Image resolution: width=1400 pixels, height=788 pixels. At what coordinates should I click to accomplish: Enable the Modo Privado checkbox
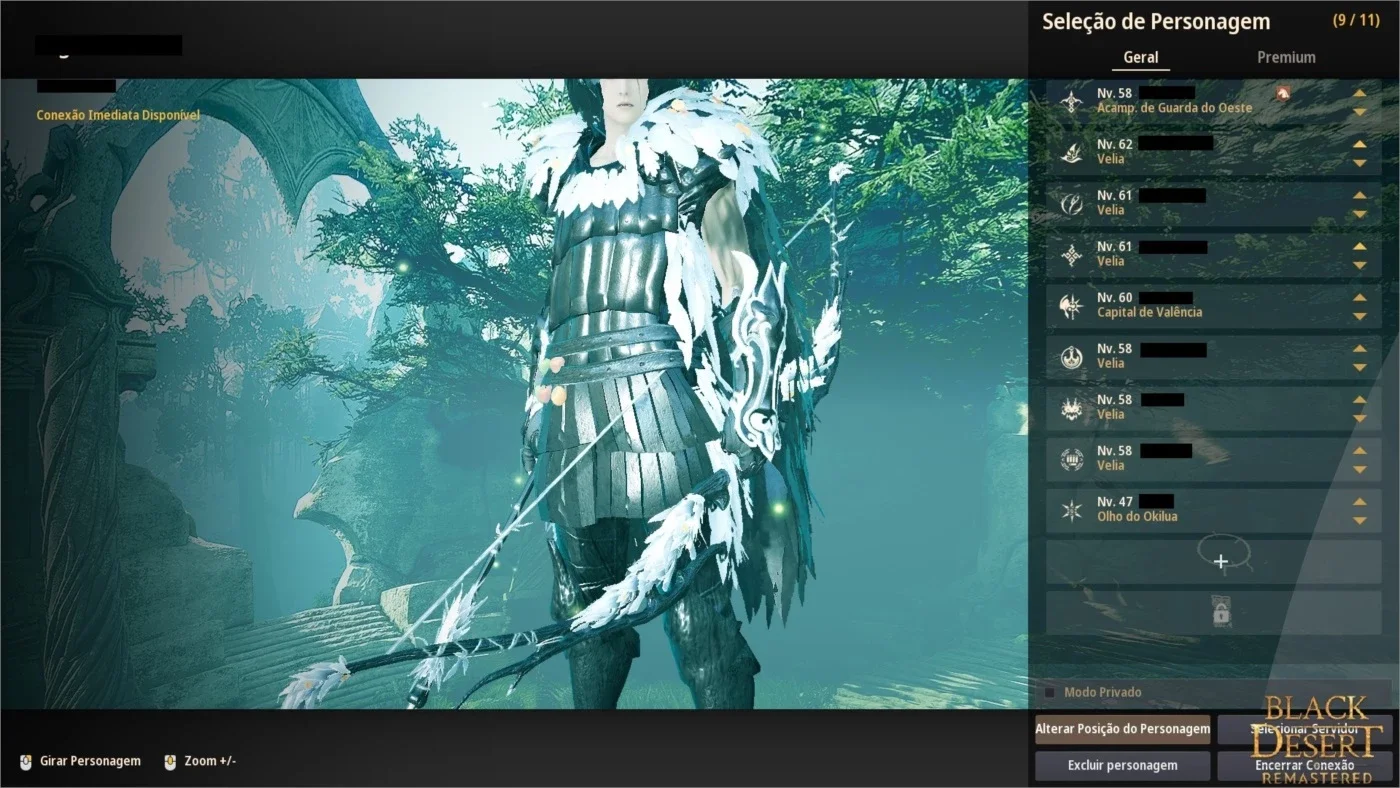coord(1050,692)
